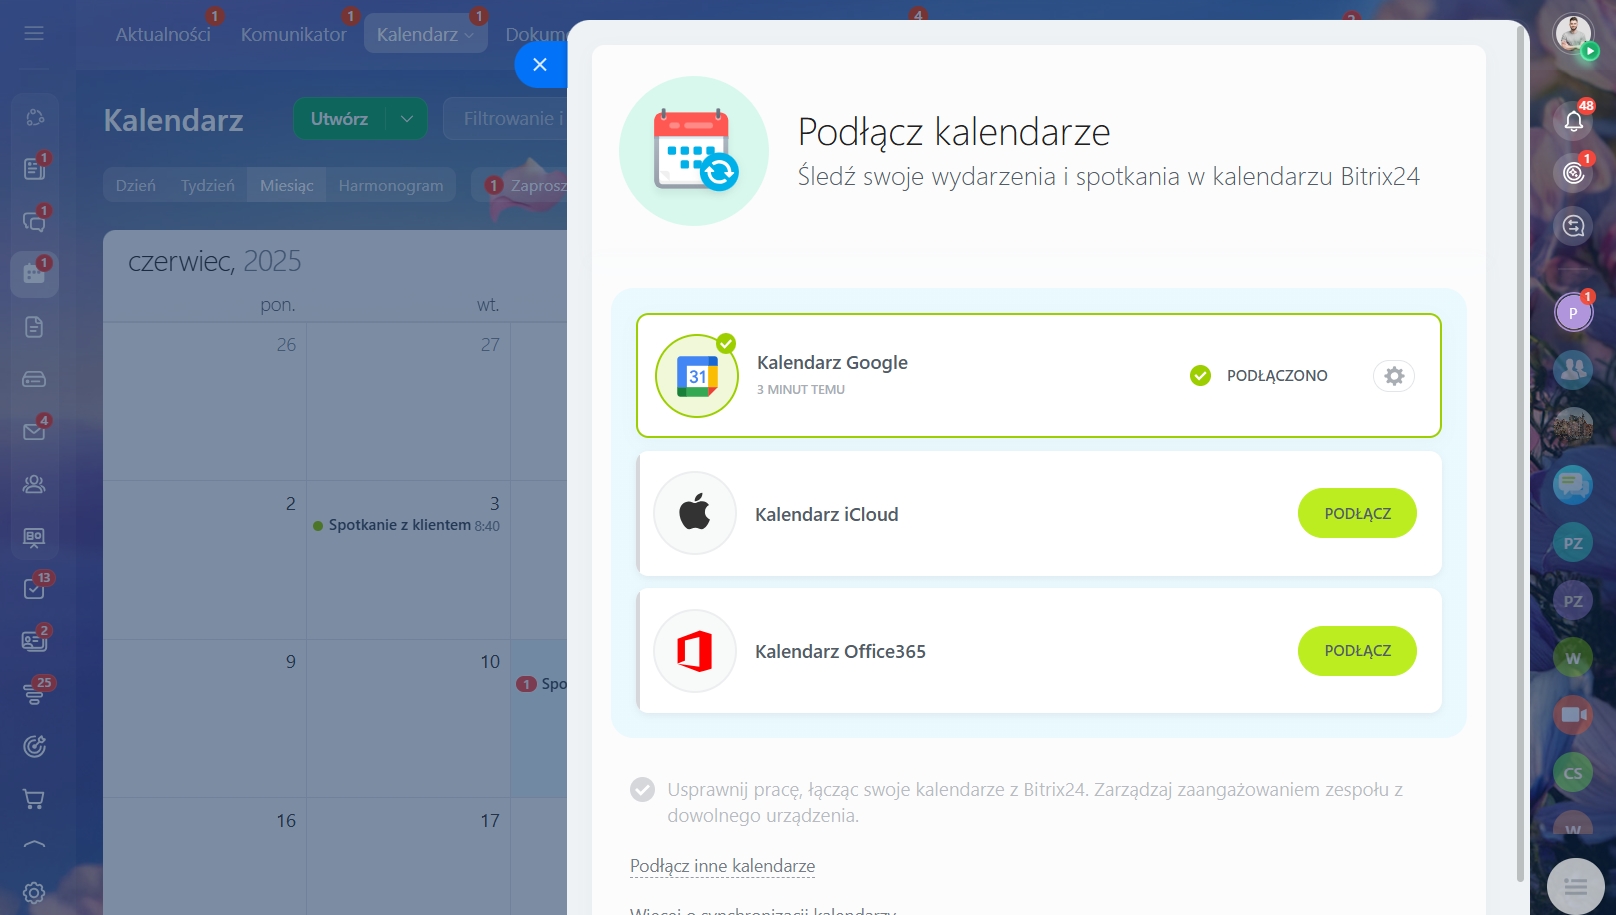The height and width of the screenshot is (915, 1616).
Task: Open the target icon with badge 1 on right
Action: [x=1573, y=173]
